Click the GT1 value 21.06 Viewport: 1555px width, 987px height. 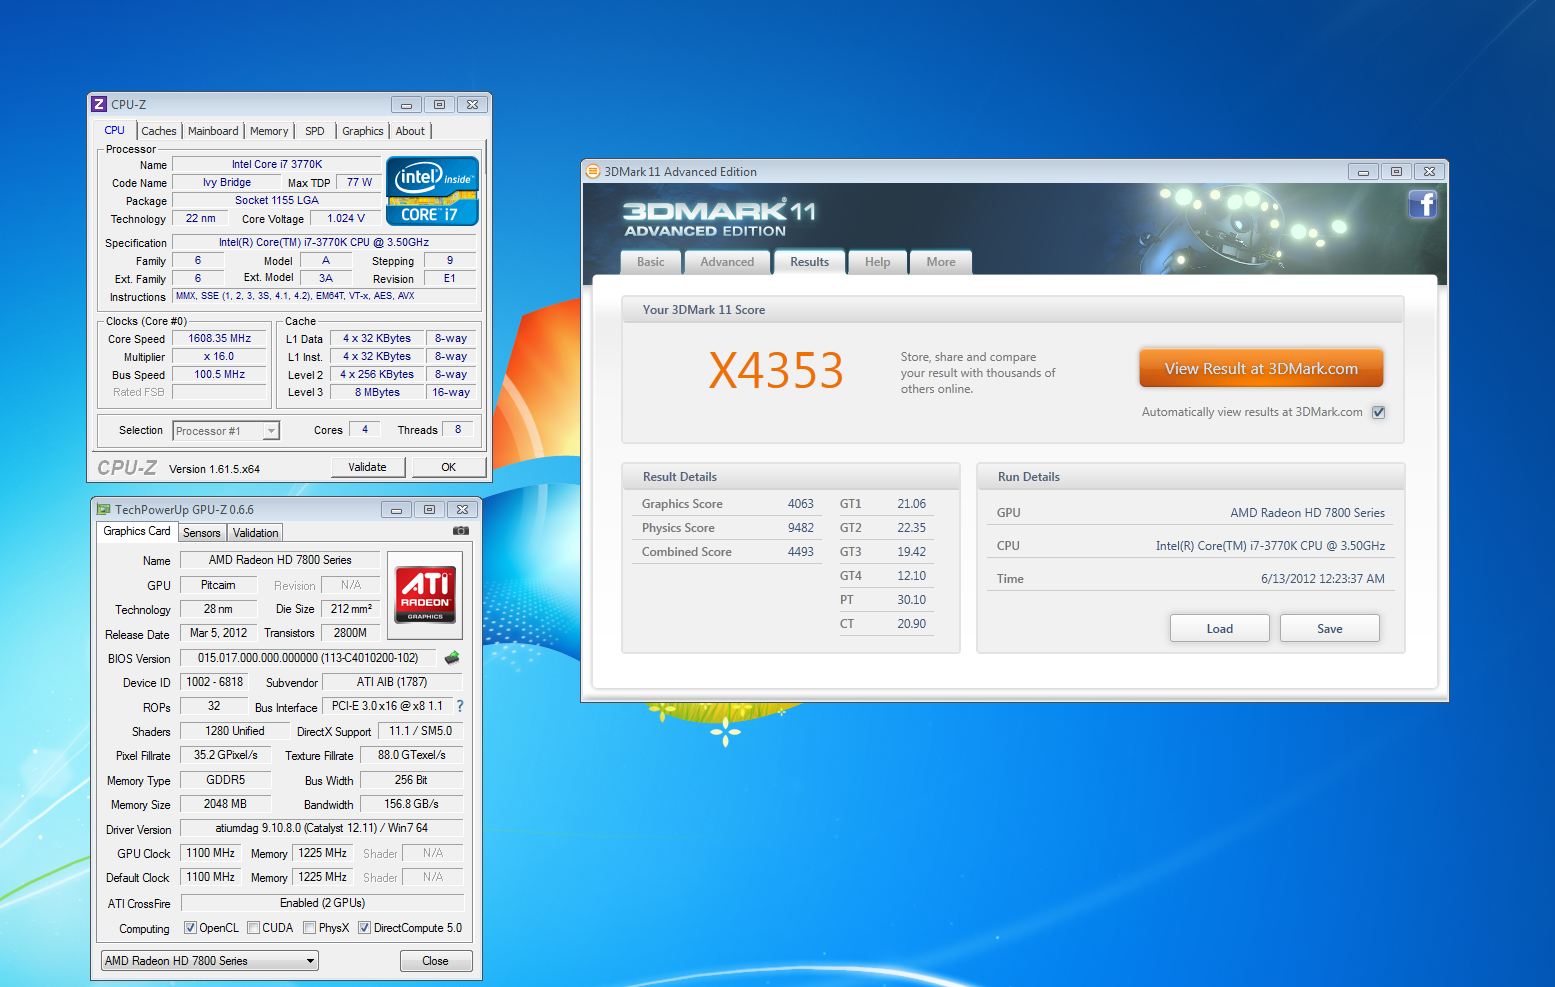tap(911, 504)
